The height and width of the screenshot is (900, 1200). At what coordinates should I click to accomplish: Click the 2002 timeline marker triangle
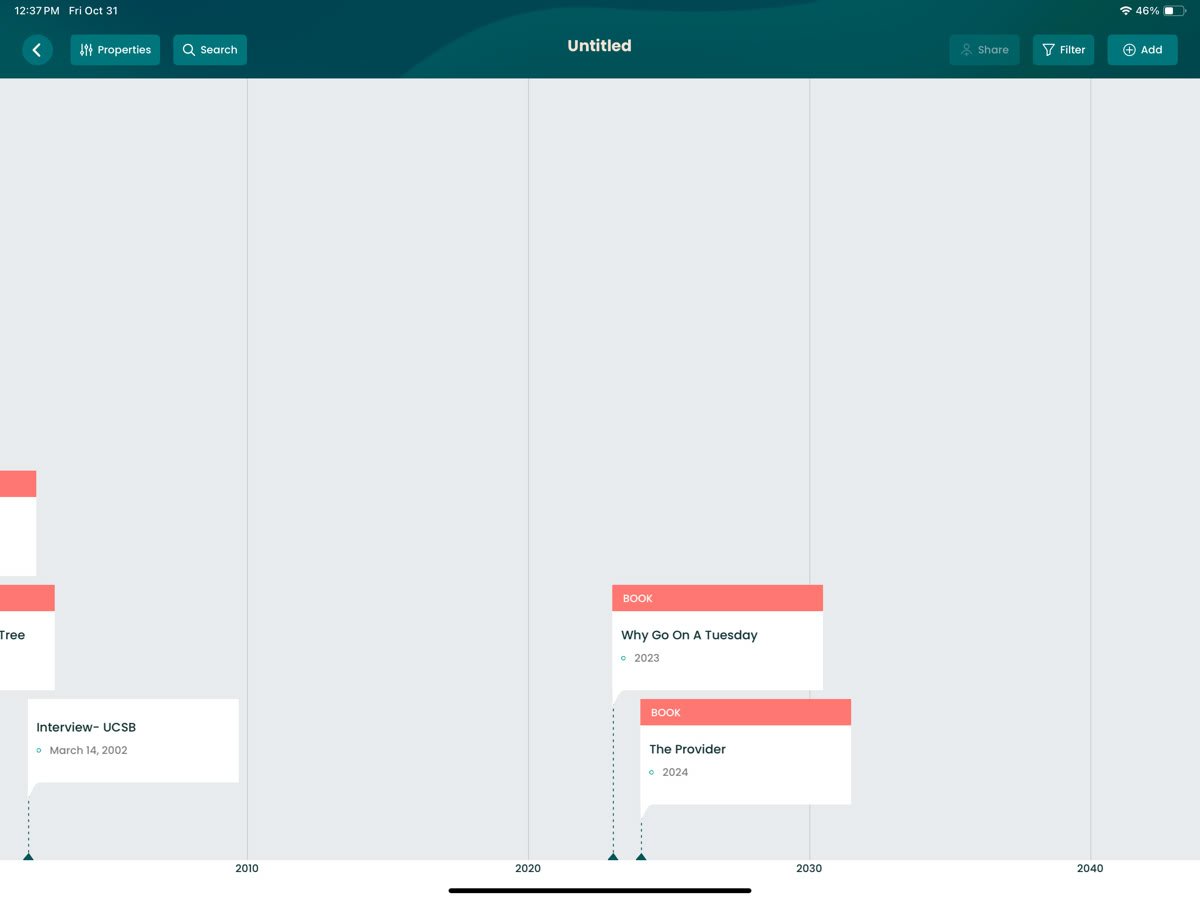[x=28, y=856]
